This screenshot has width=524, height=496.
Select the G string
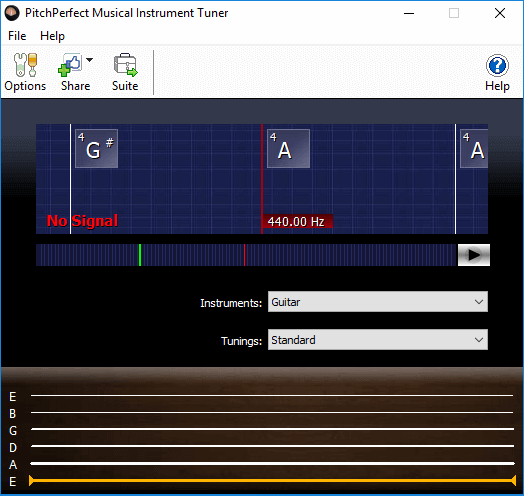tap(272, 429)
